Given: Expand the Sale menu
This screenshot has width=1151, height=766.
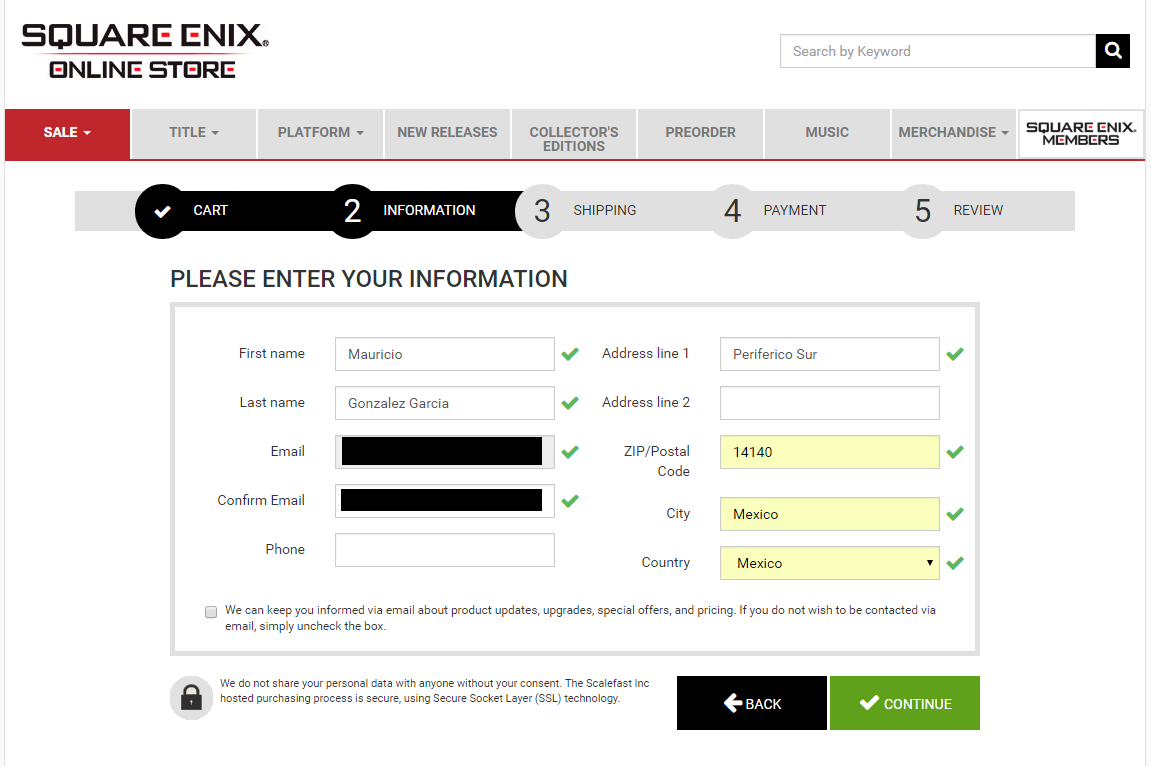Looking at the screenshot, I should [67, 133].
